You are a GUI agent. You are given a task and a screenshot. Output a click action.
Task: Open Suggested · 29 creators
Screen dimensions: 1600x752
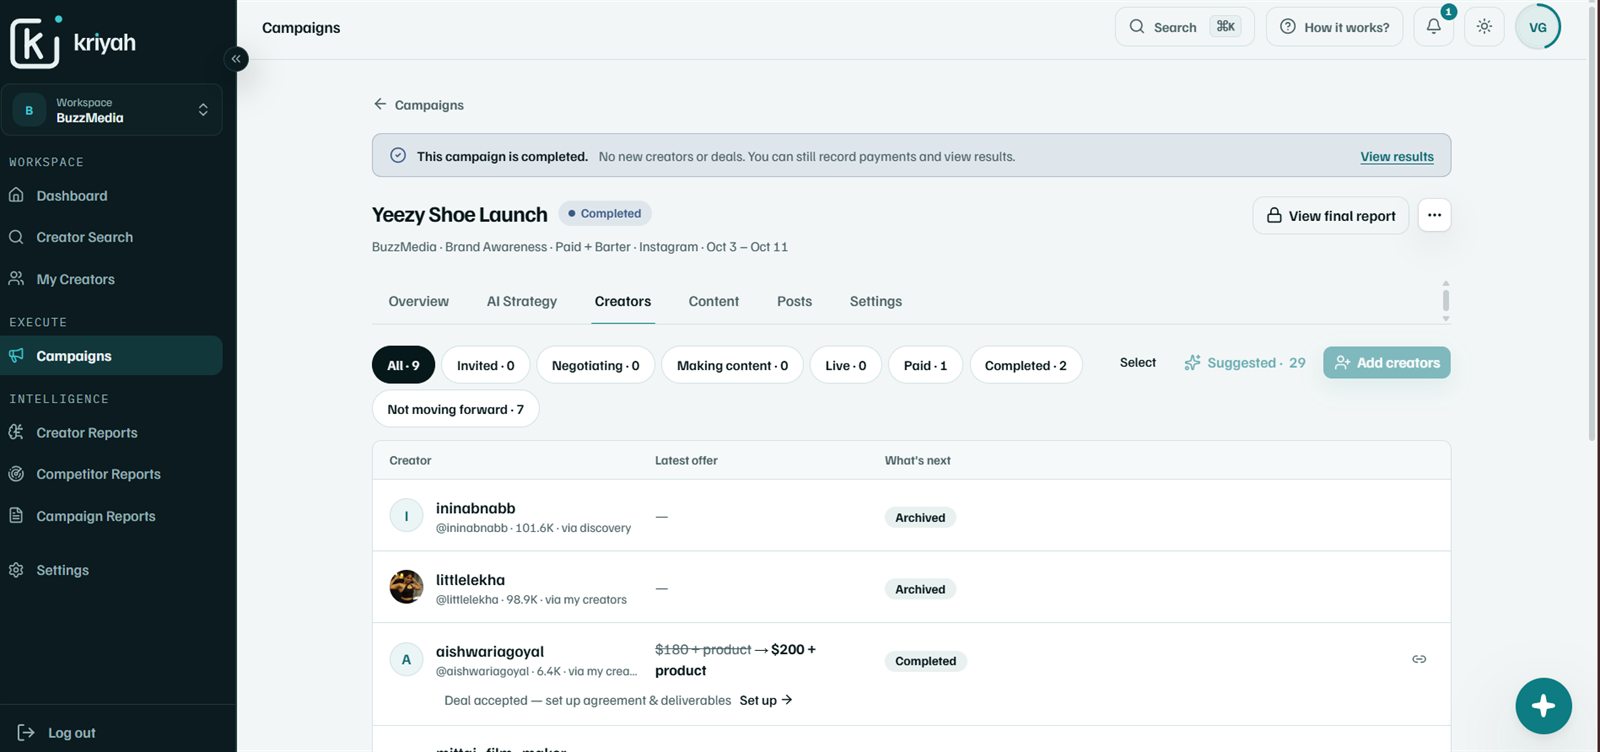1245,363
